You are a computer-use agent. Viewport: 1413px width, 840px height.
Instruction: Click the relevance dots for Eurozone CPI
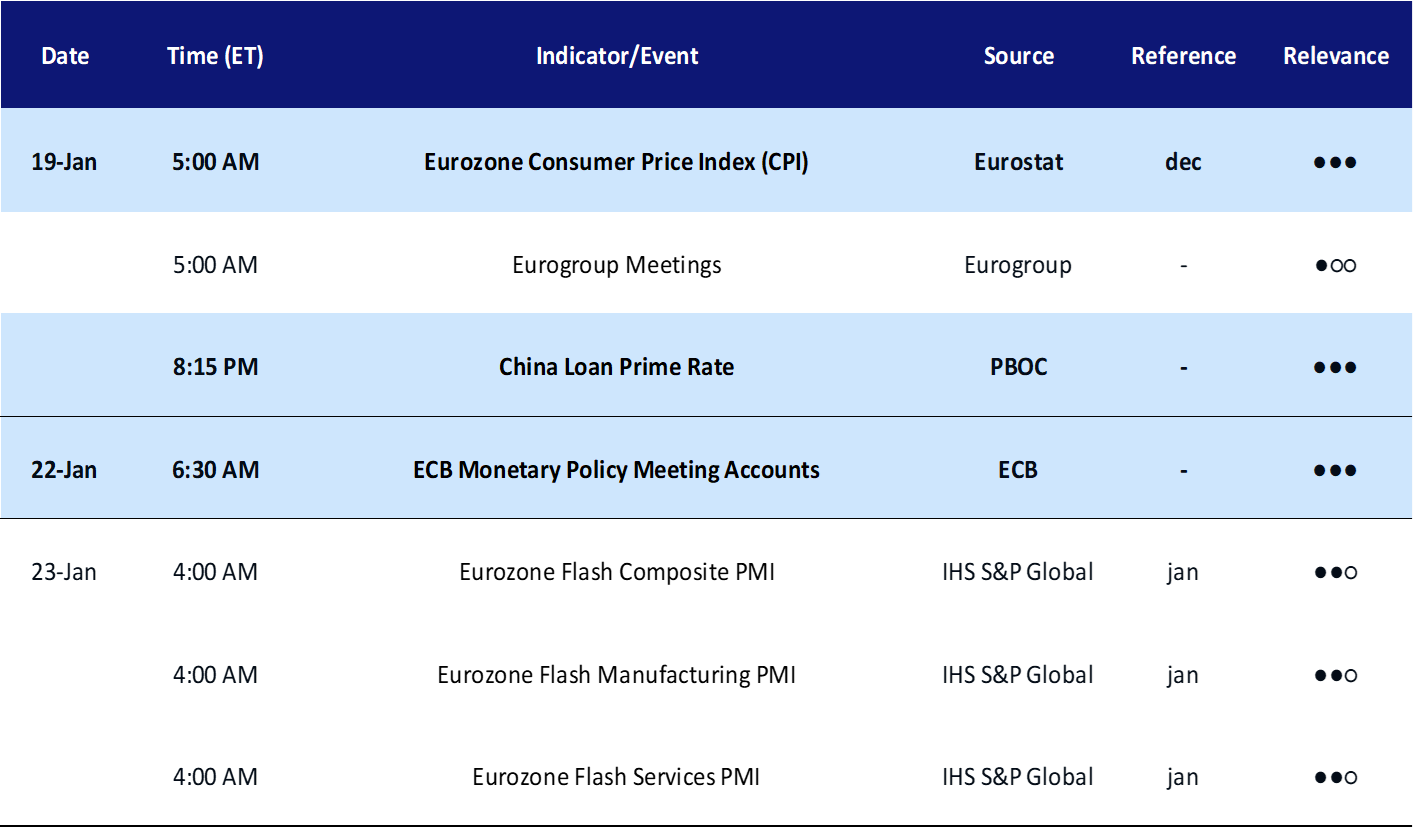[1335, 163]
